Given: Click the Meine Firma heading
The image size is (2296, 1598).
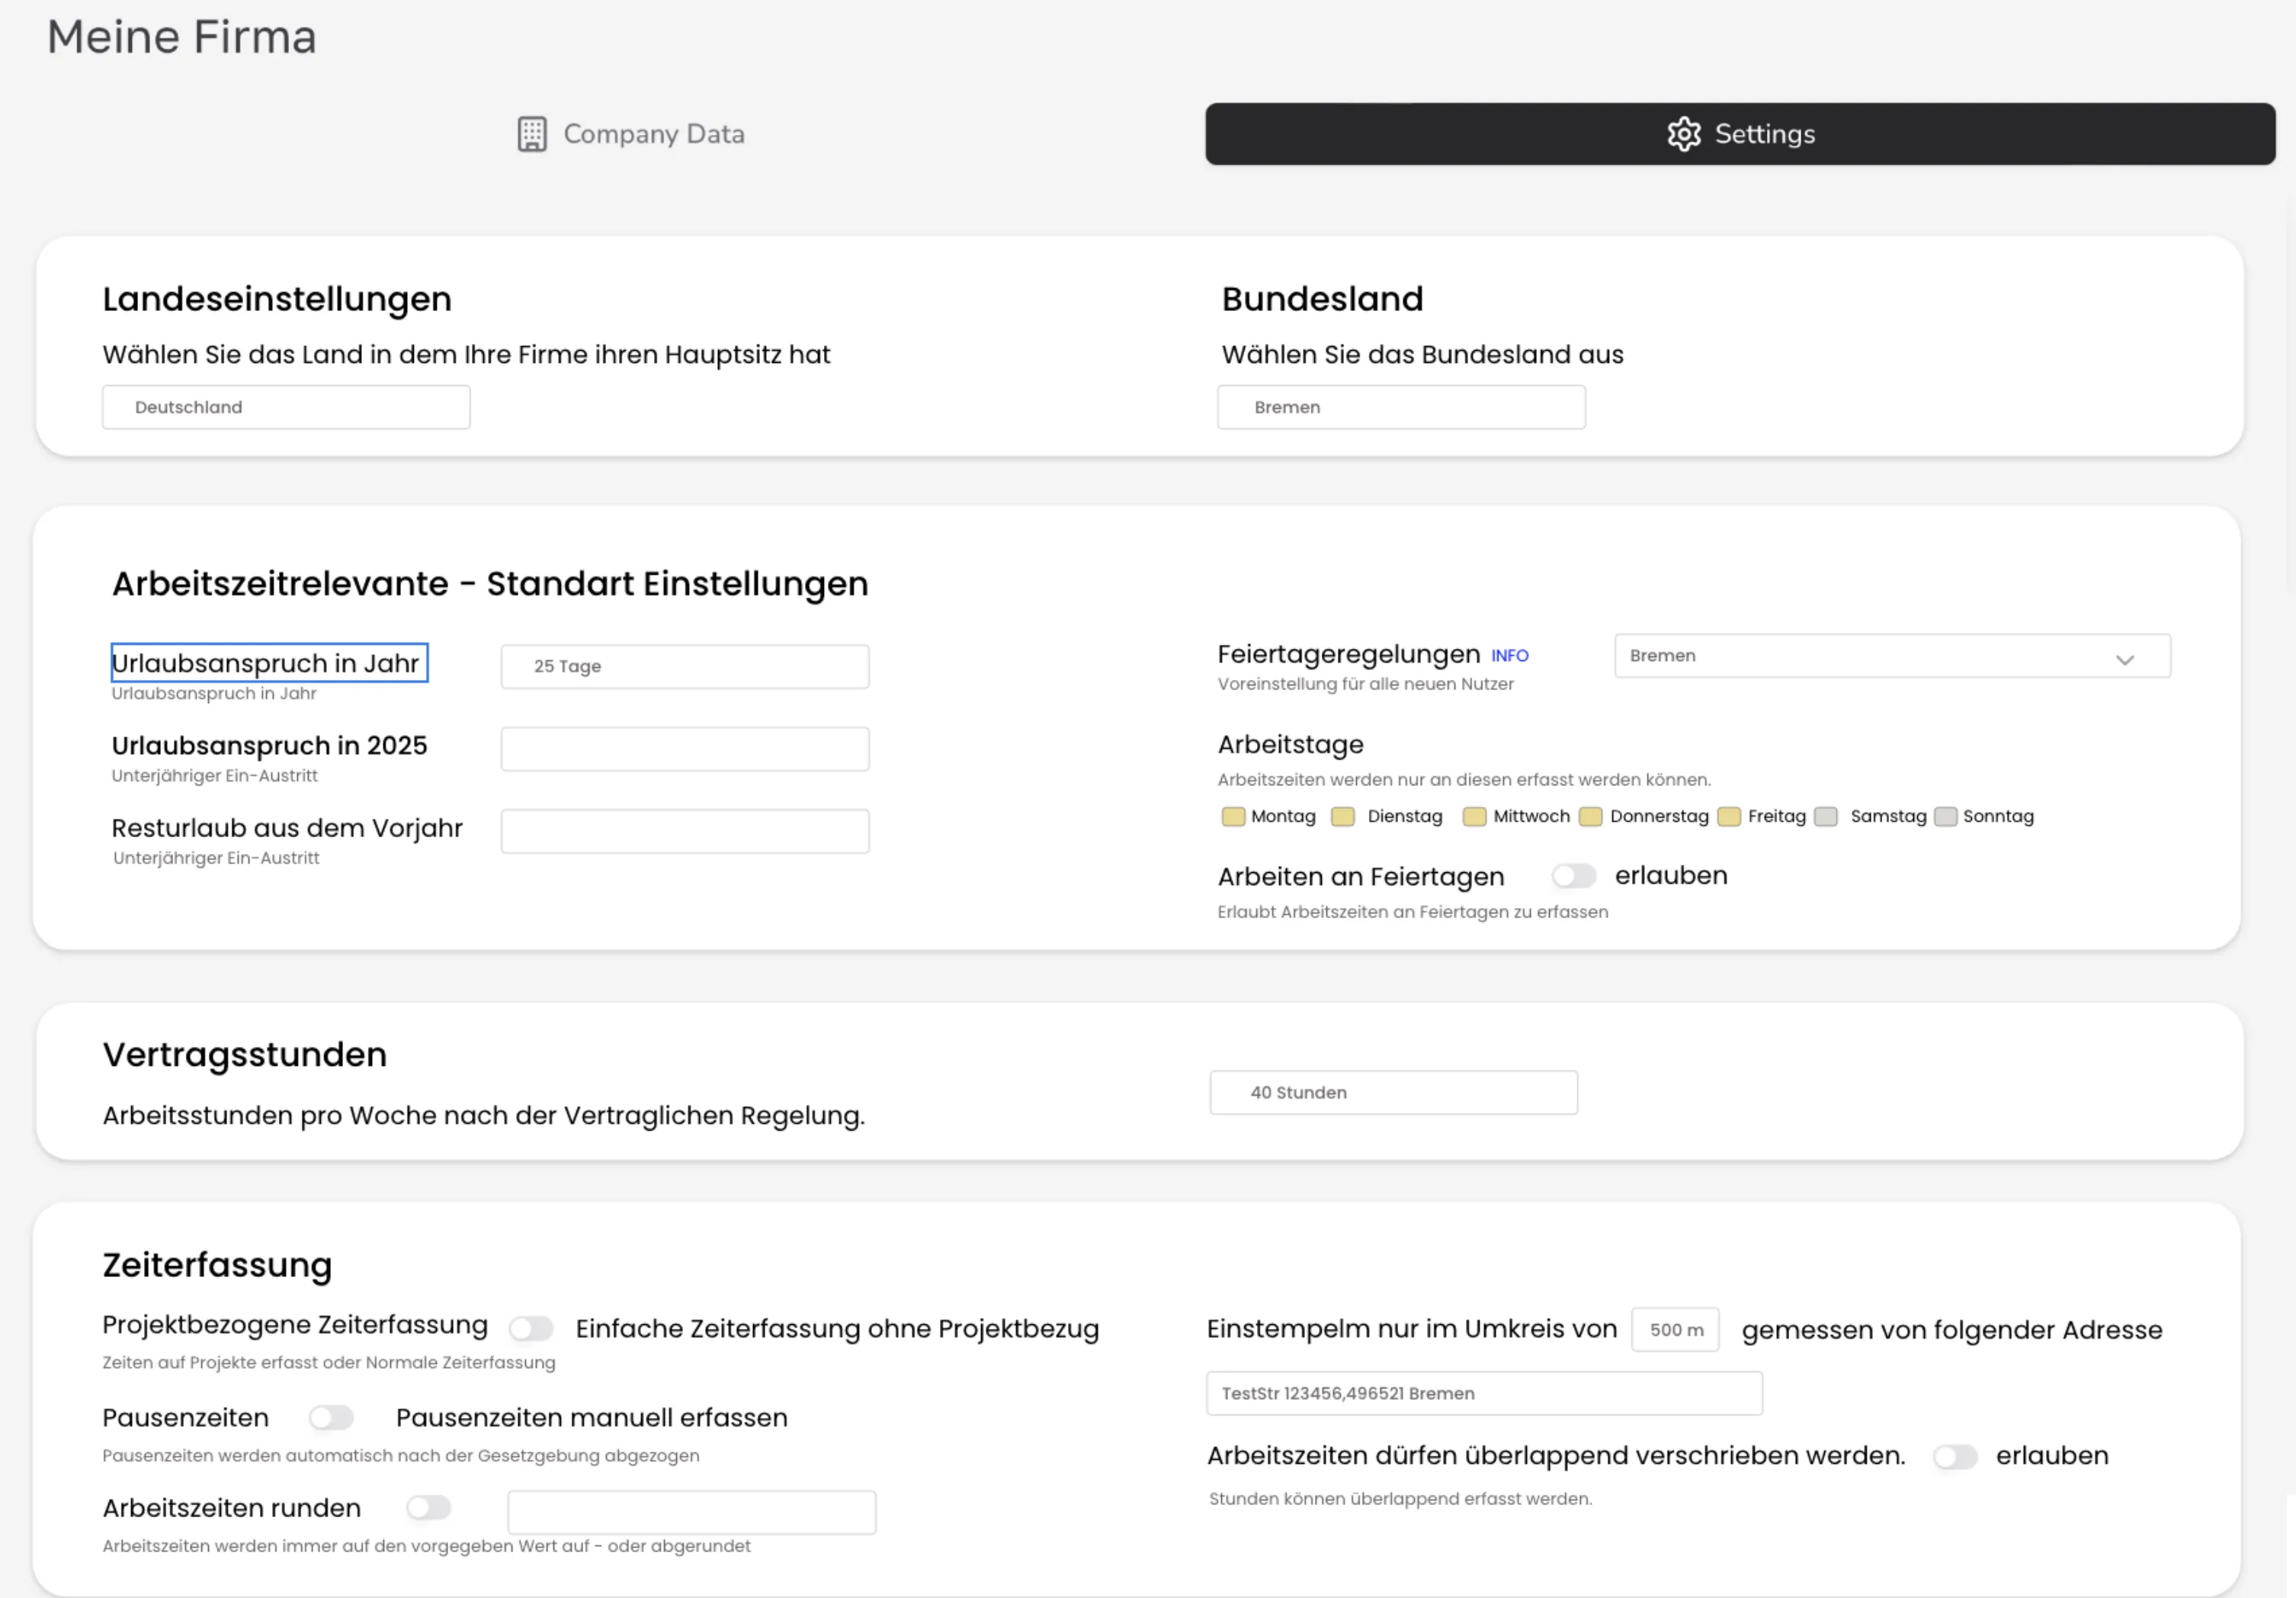Looking at the screenshot, I should coord(181,38).
